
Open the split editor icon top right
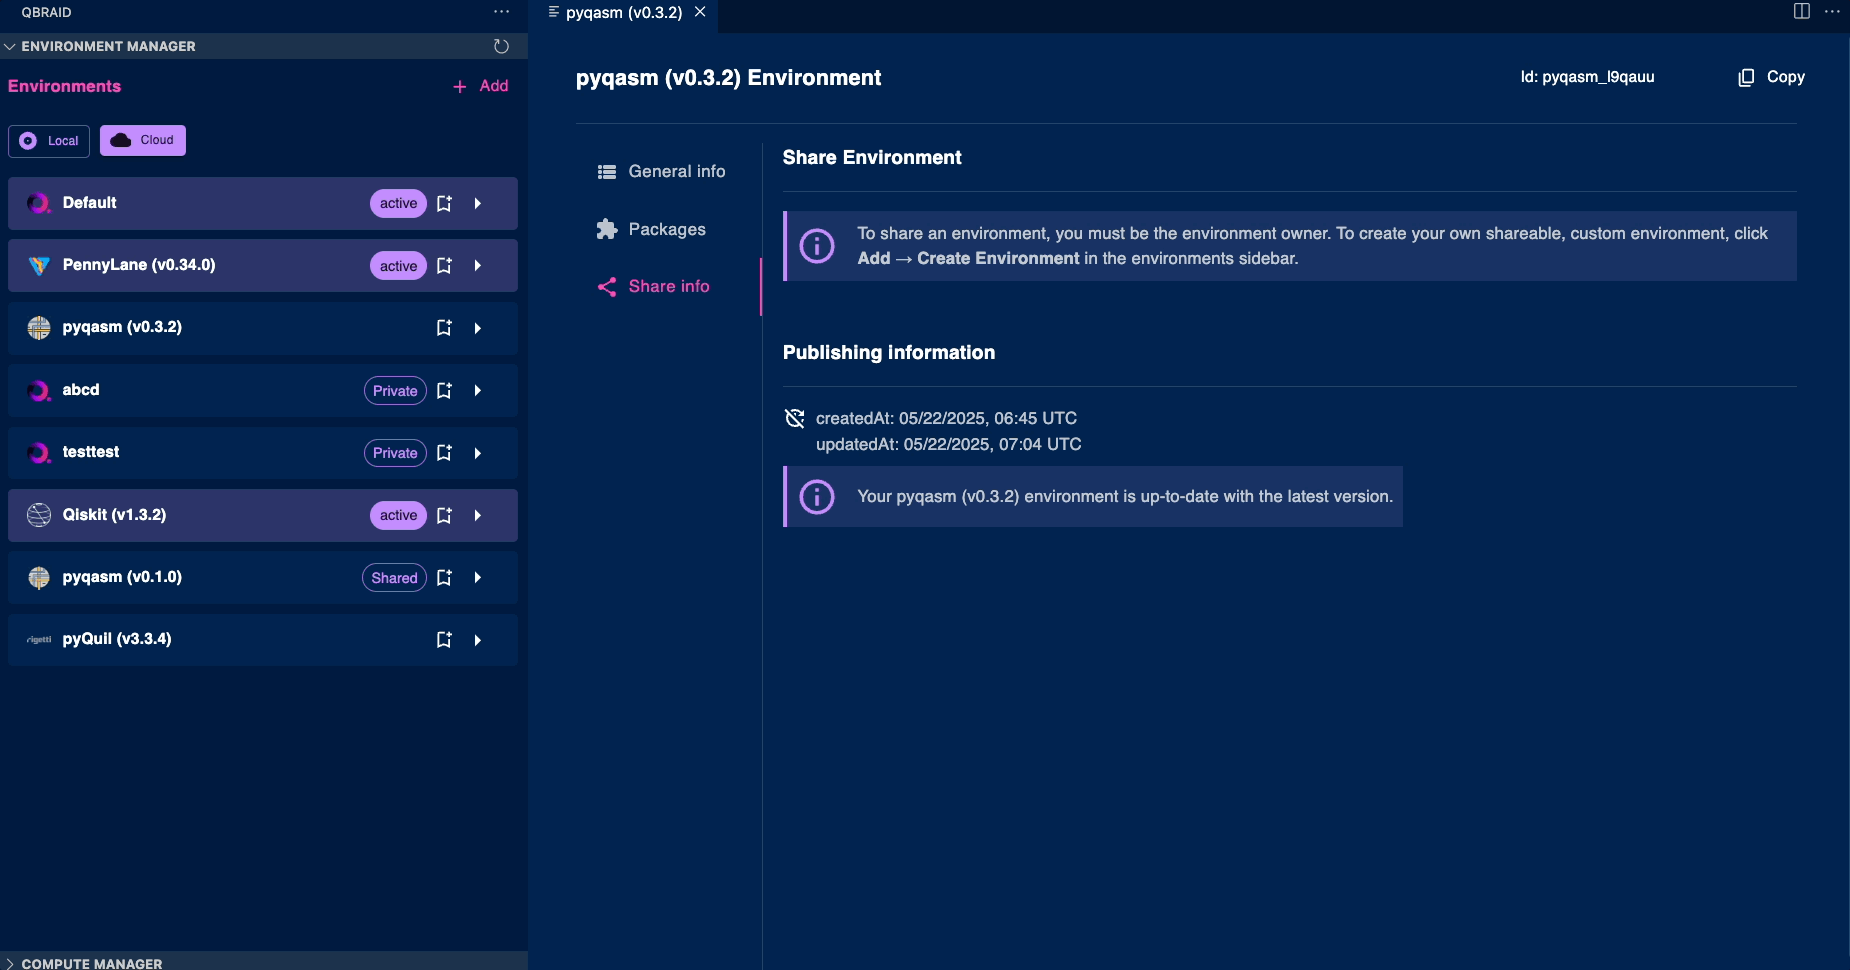[1800, 11]
